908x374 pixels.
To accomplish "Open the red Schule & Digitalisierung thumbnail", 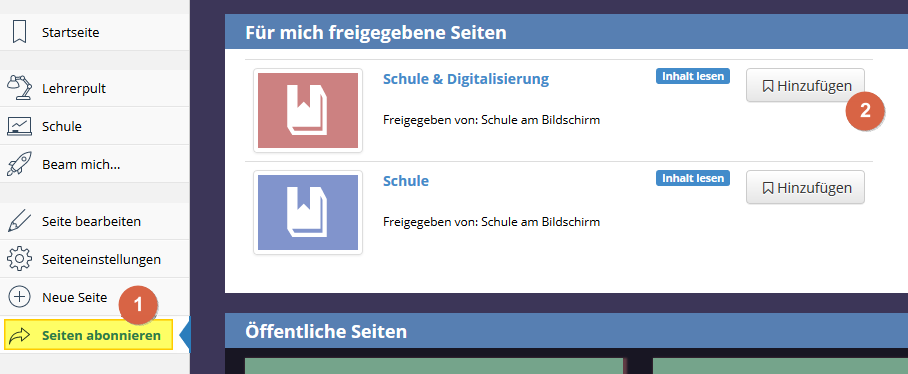I will (307, 111).
